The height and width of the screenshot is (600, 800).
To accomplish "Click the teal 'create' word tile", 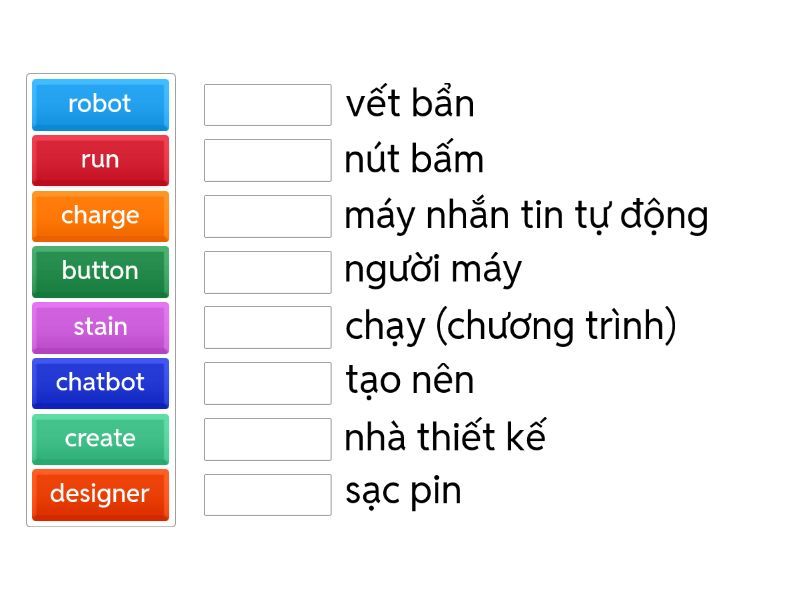I will 100,438.
